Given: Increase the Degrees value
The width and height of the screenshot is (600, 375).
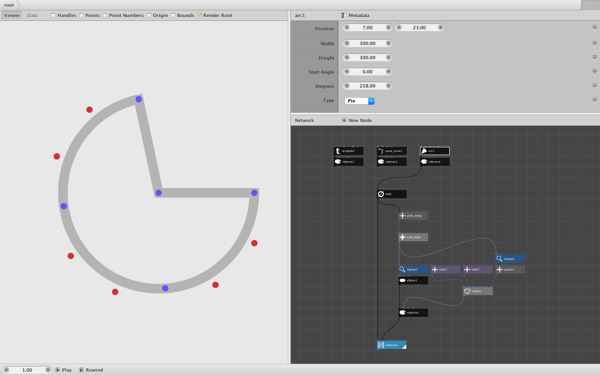Looking at the screenshot, I should [x=388, y=86].
